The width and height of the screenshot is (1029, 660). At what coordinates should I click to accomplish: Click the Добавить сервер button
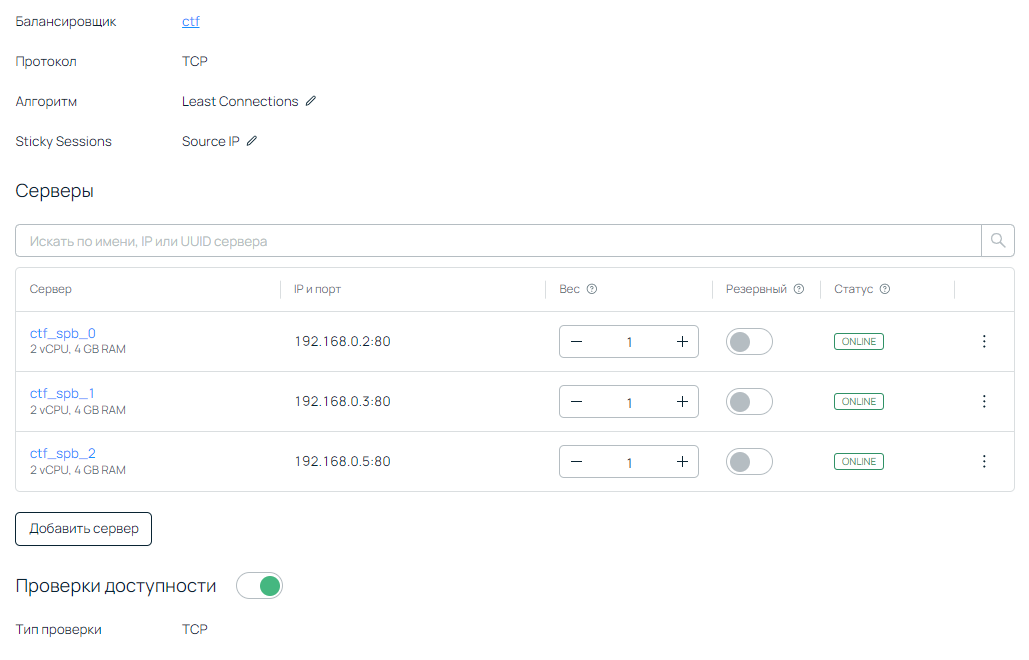click(83, 529)
